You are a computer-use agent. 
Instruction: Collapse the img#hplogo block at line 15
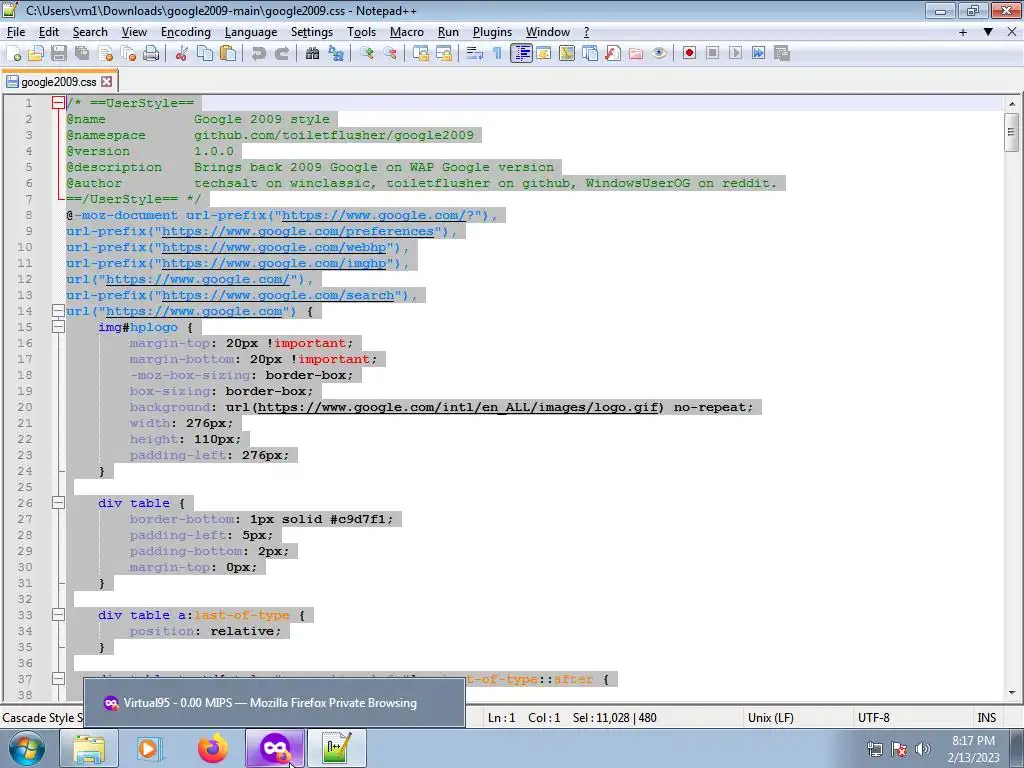click(58, 327)
